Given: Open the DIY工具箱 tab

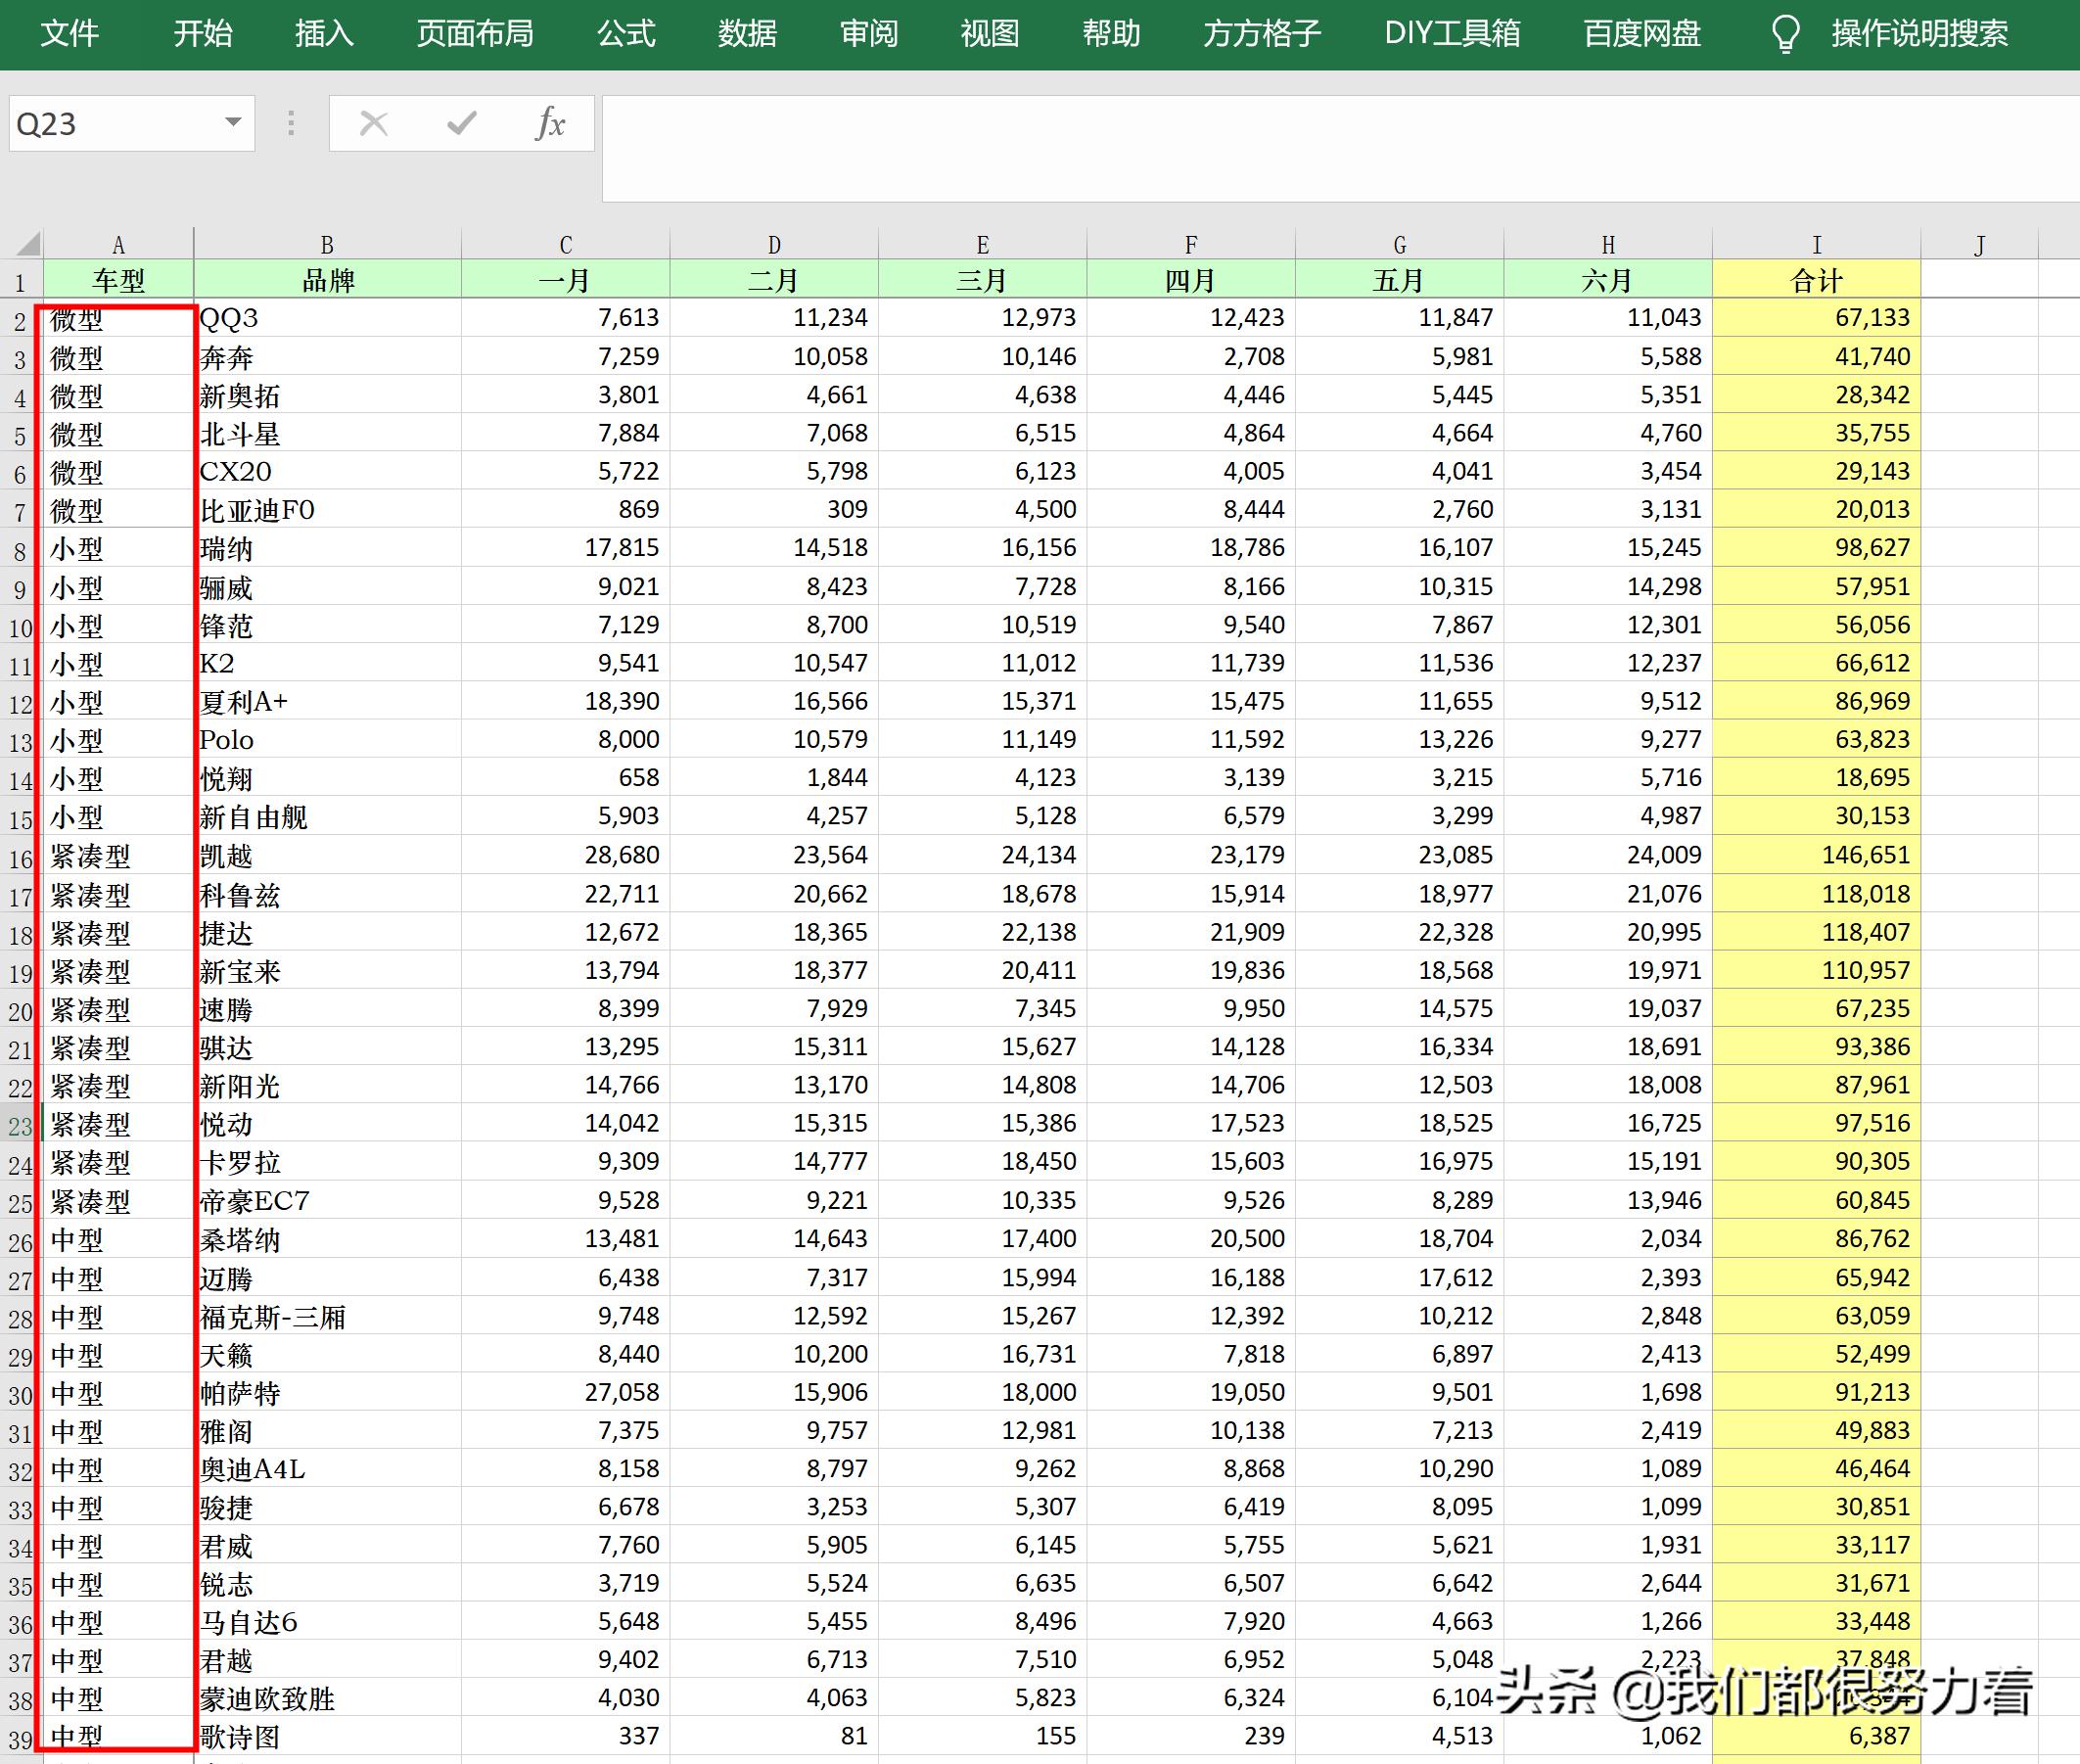Looking at the screenshot, I should (x=1452, y=34).
